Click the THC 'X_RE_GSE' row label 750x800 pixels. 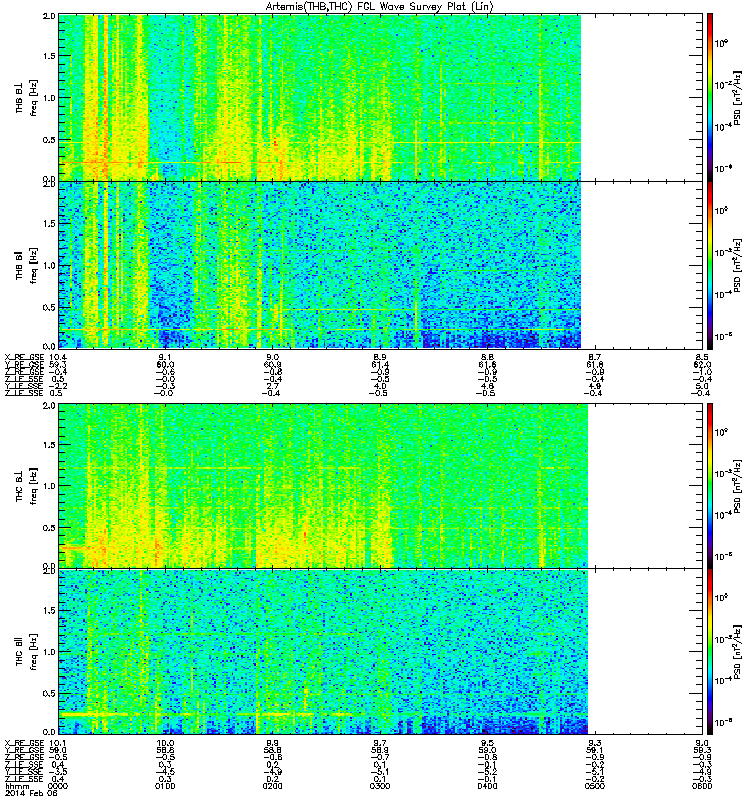click(24, 743)
